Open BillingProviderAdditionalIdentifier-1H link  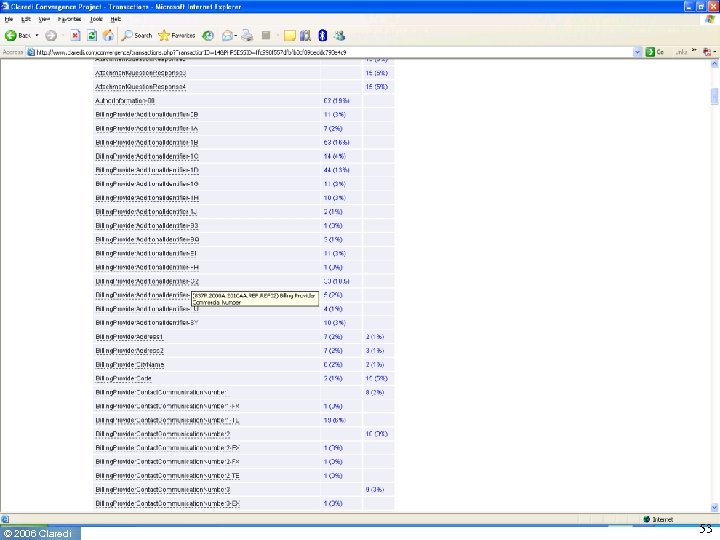(x=146, y=198)
